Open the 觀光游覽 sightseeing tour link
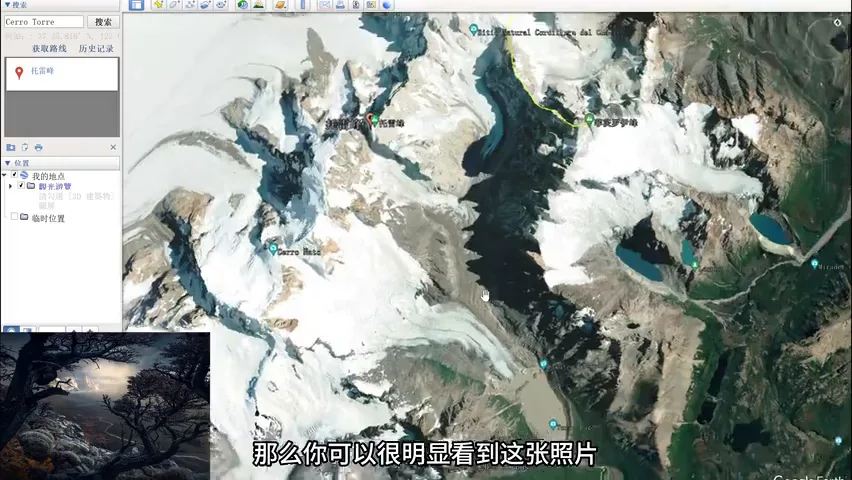This screenshot has height=480, width=852. click(x=55, y=186)
